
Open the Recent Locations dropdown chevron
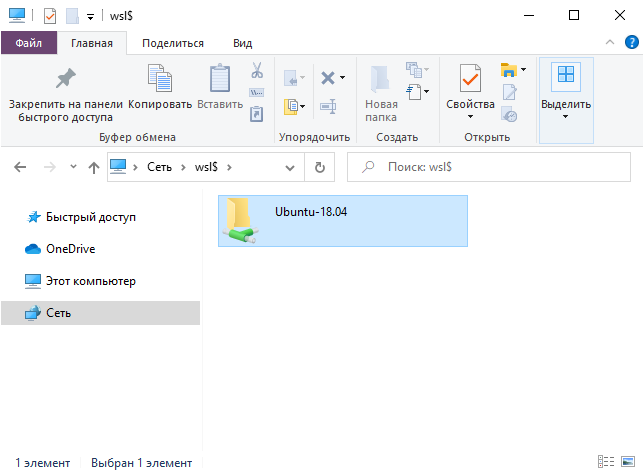coord(73,167)
